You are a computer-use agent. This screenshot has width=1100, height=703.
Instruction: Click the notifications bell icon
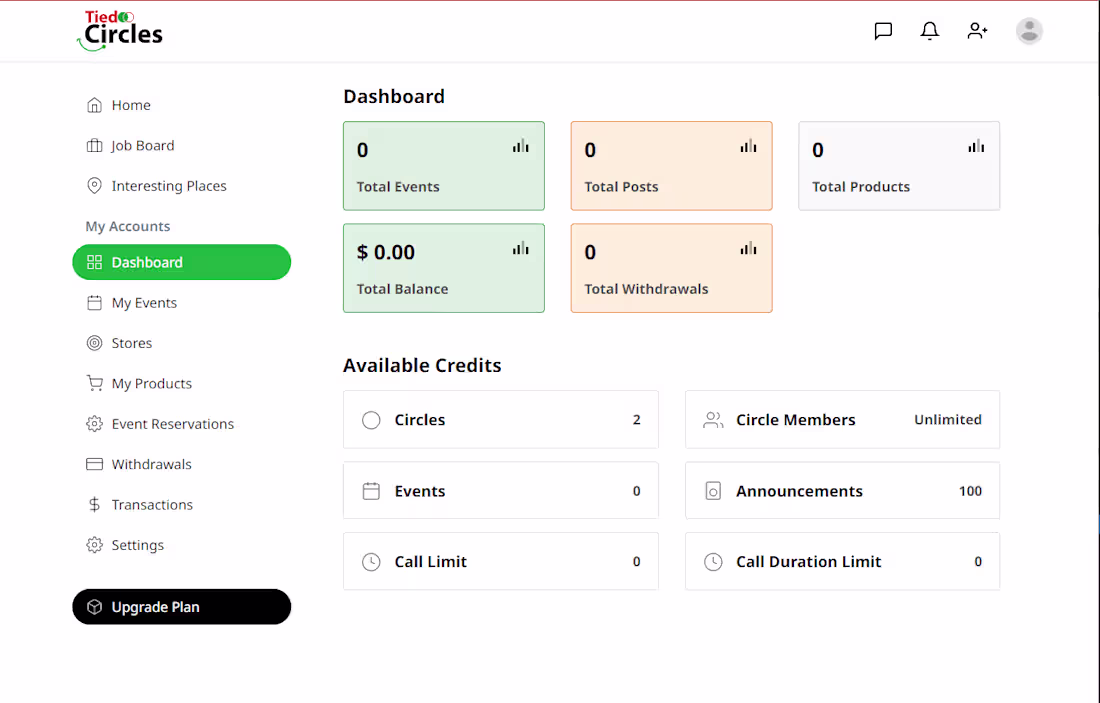click(929, 31)
